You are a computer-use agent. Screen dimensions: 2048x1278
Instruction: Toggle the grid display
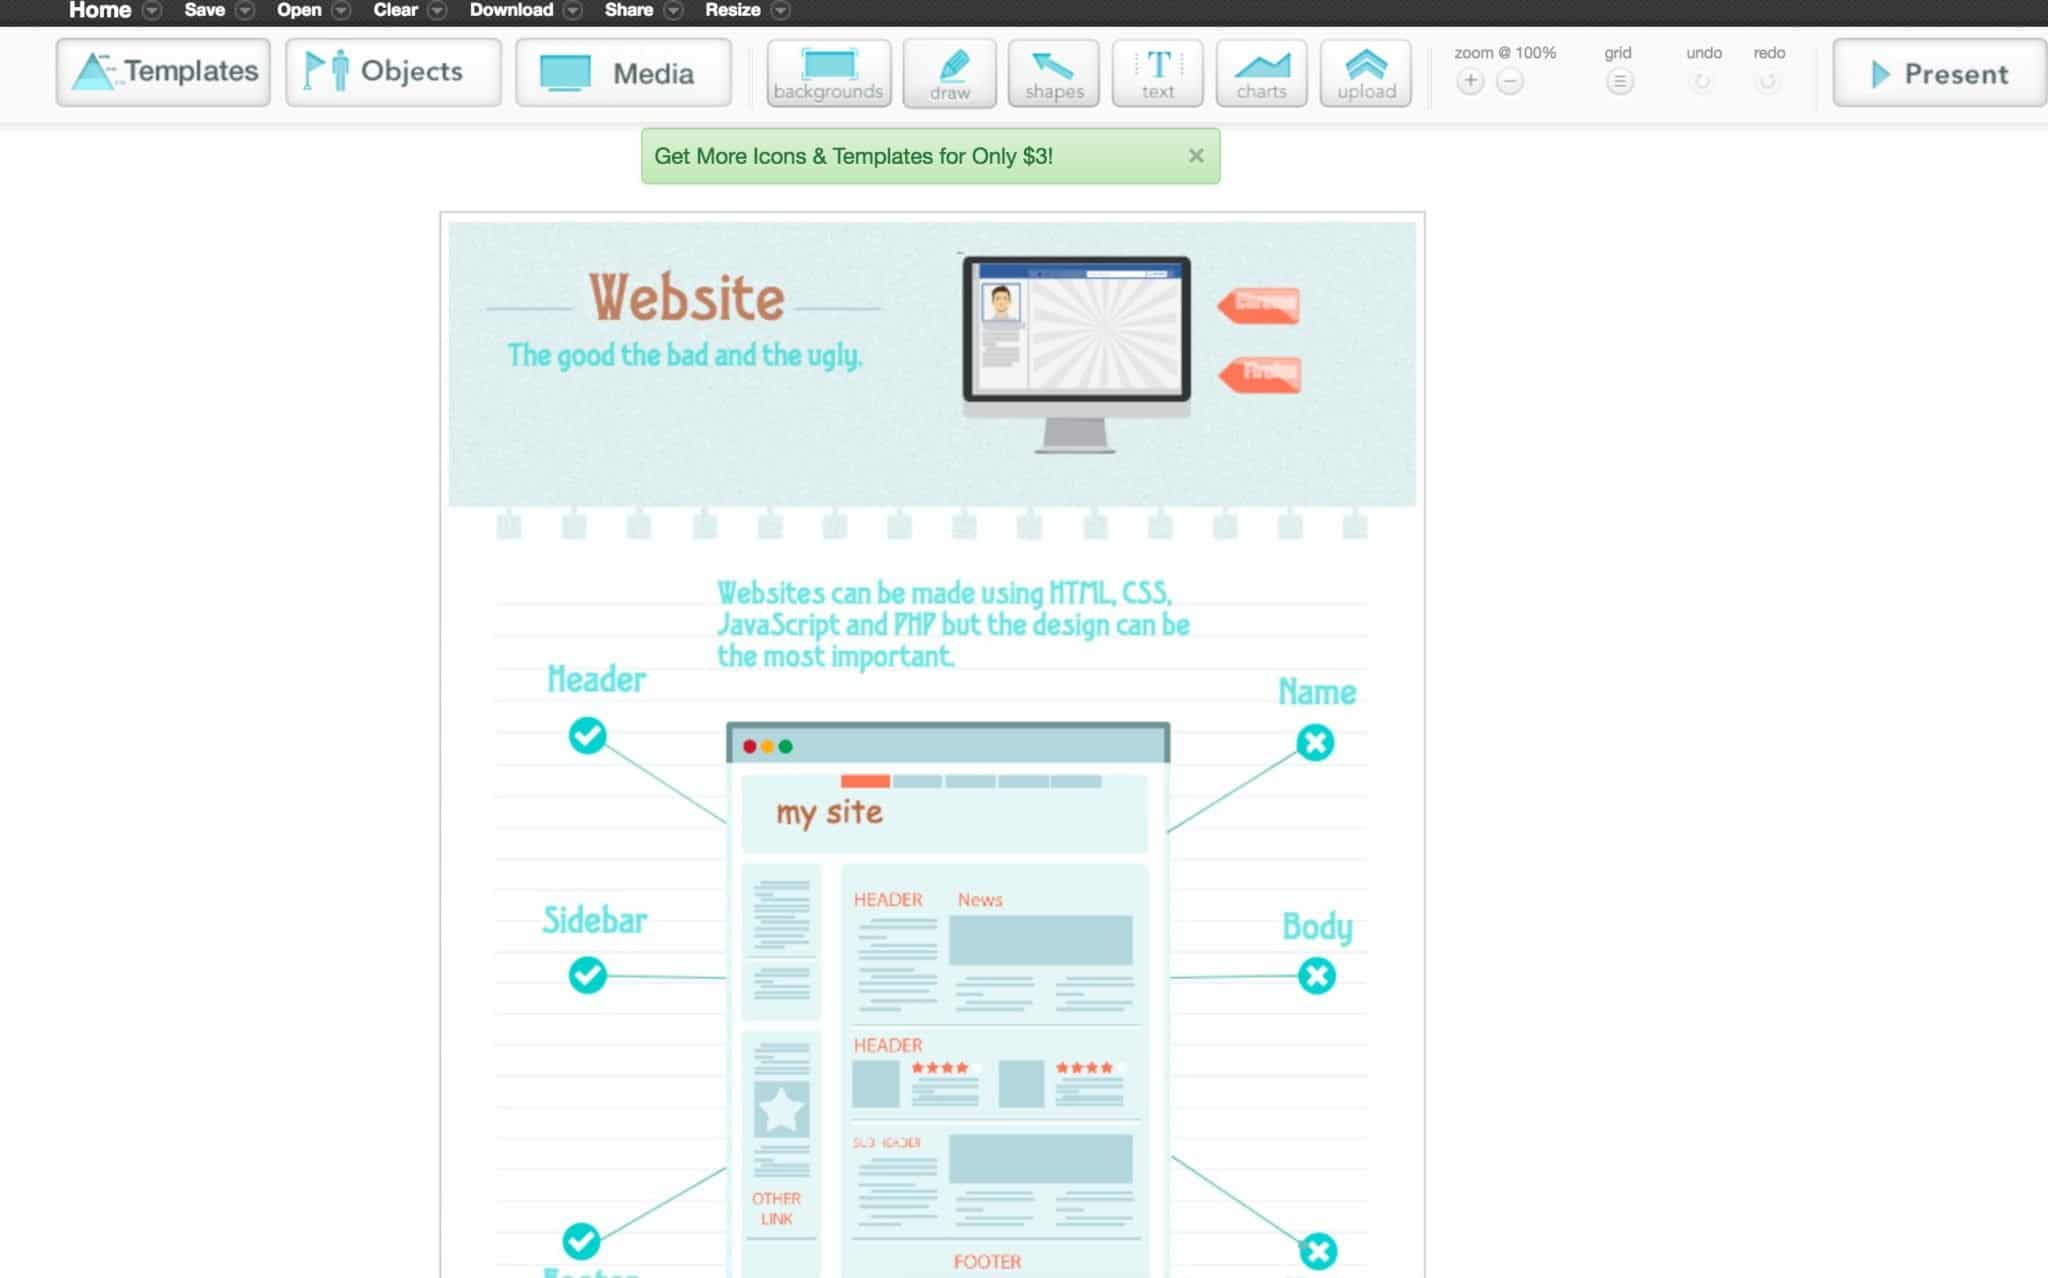click(1620, 81)
